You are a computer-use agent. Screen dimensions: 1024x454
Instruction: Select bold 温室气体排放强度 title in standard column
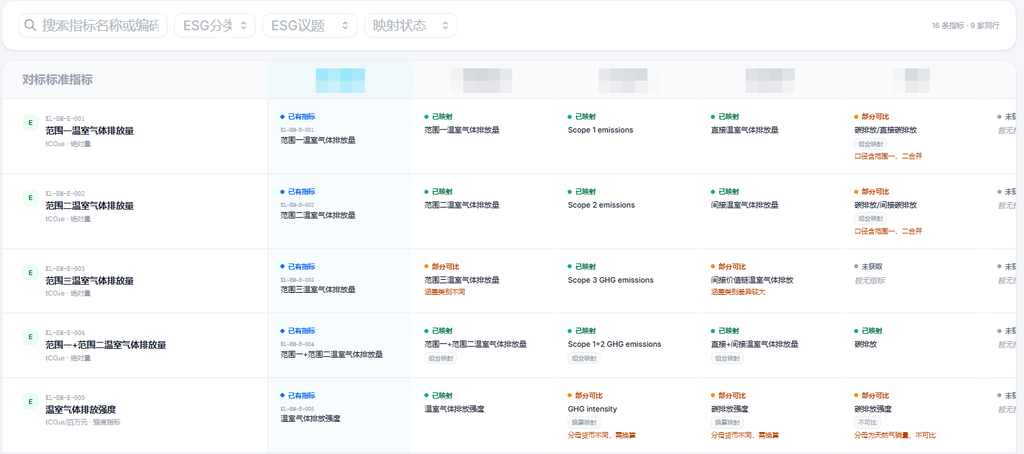click(80, 410)
